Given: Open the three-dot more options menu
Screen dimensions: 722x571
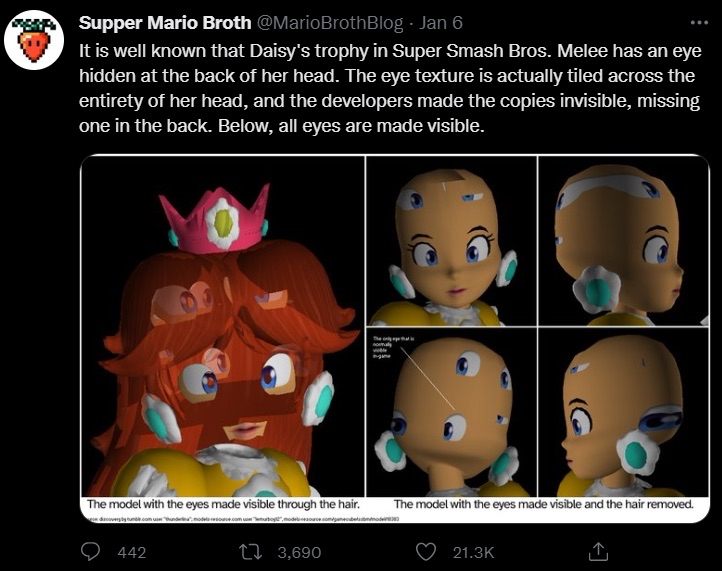Looking at the screenshot, I should [x=699, y=22].
